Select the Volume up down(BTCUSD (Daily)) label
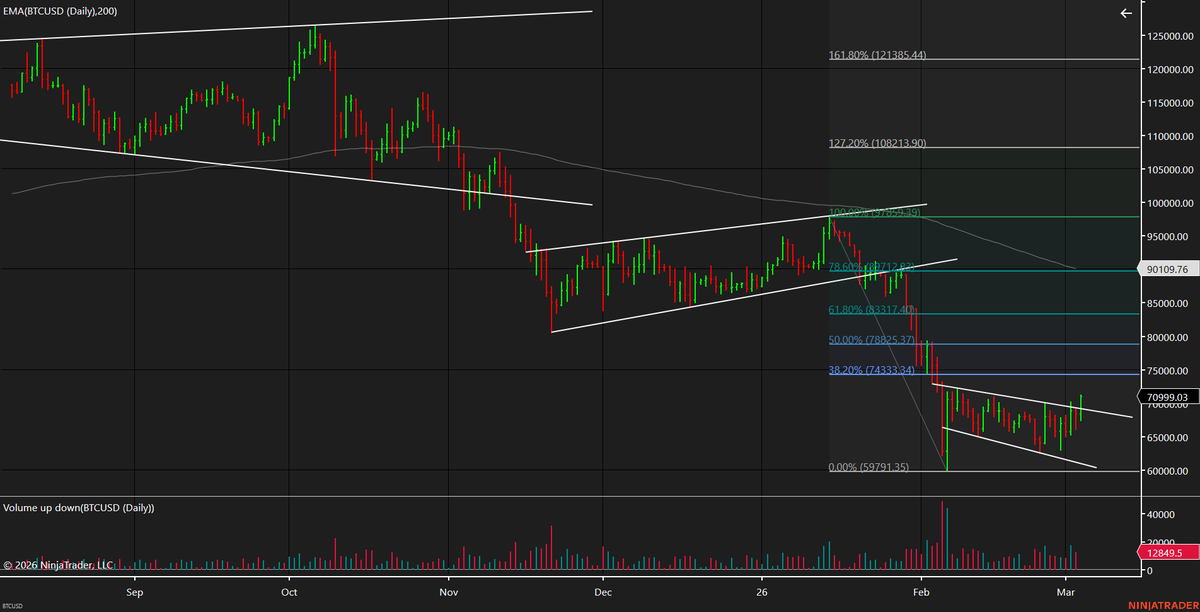 [x=79, y=508]
